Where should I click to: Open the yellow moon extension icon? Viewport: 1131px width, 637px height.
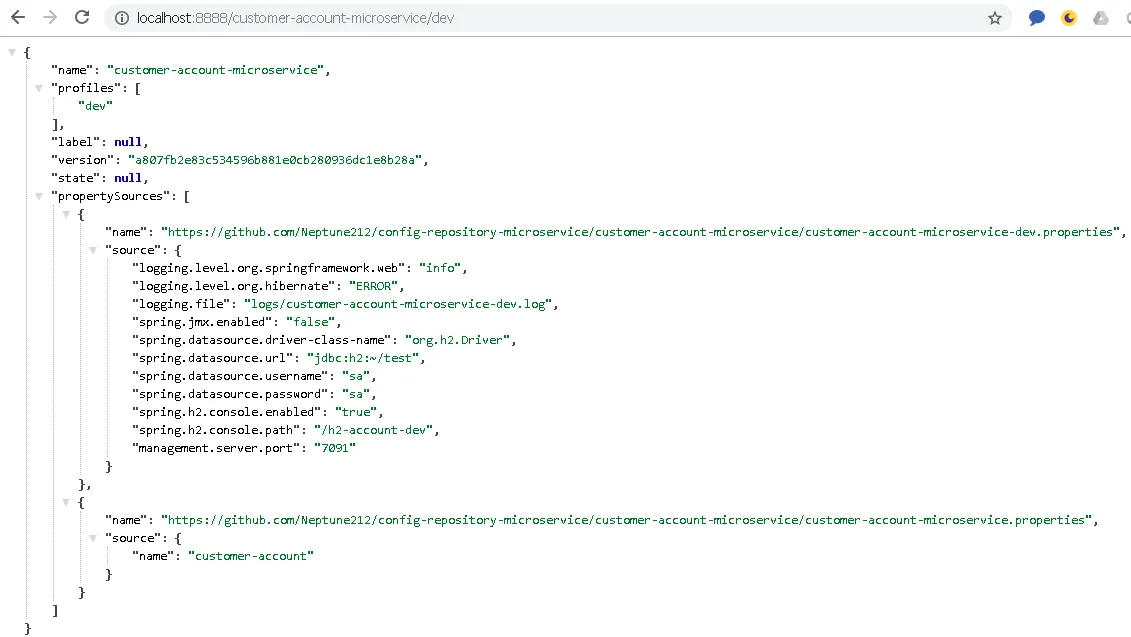pyautogui.click(x=1069, y=18)
